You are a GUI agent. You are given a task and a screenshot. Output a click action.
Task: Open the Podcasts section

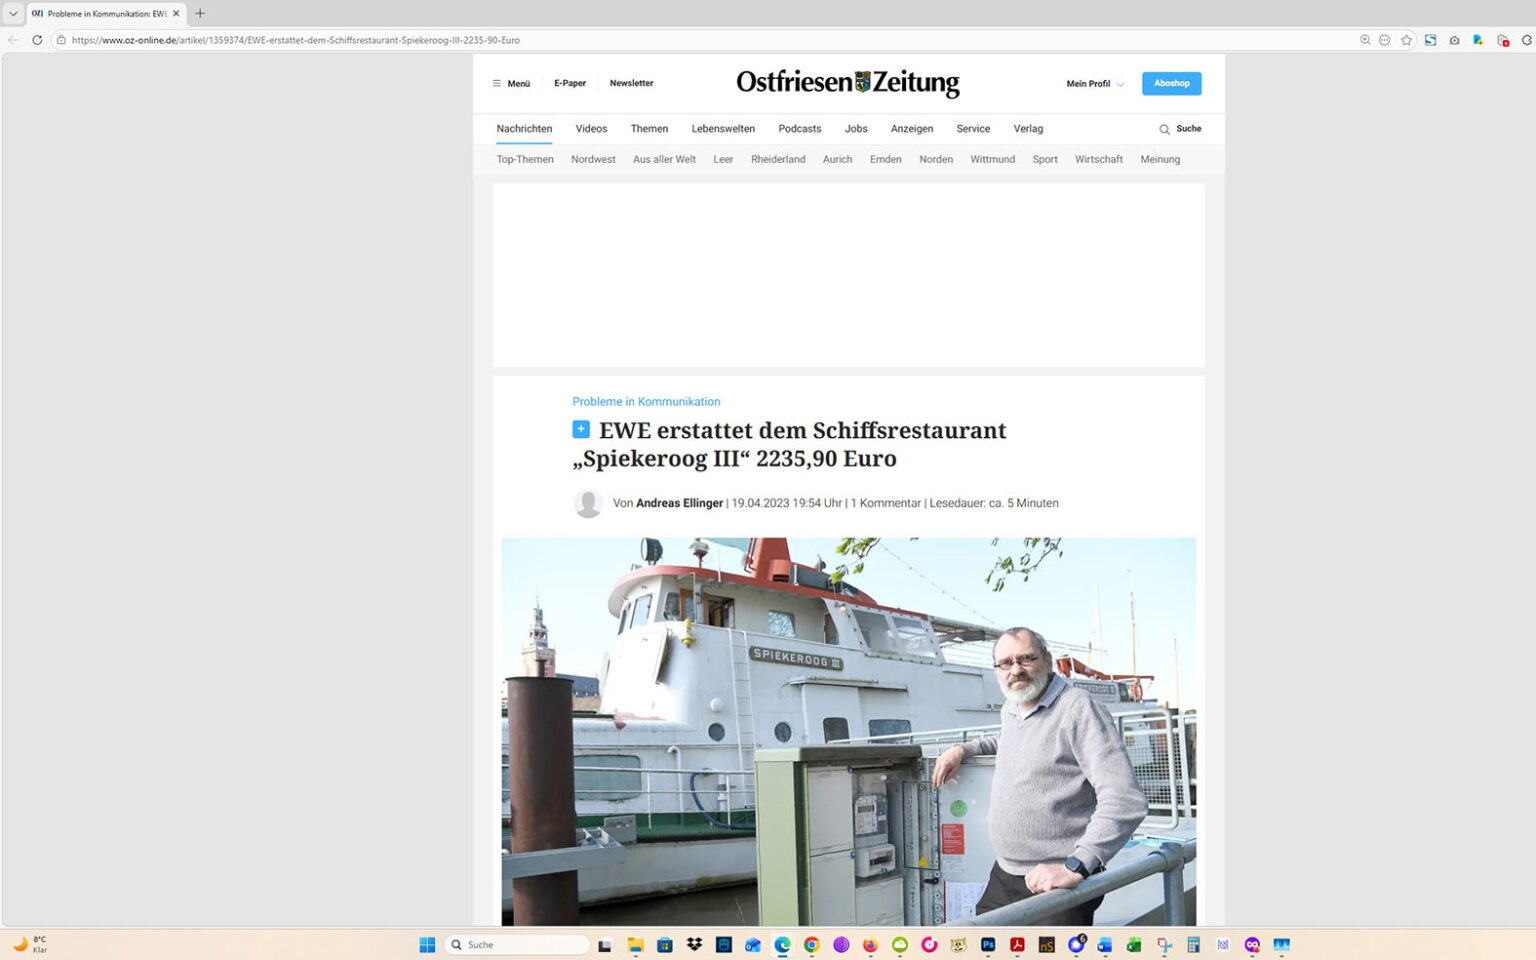pyautogui.click(x=799, y=128)
